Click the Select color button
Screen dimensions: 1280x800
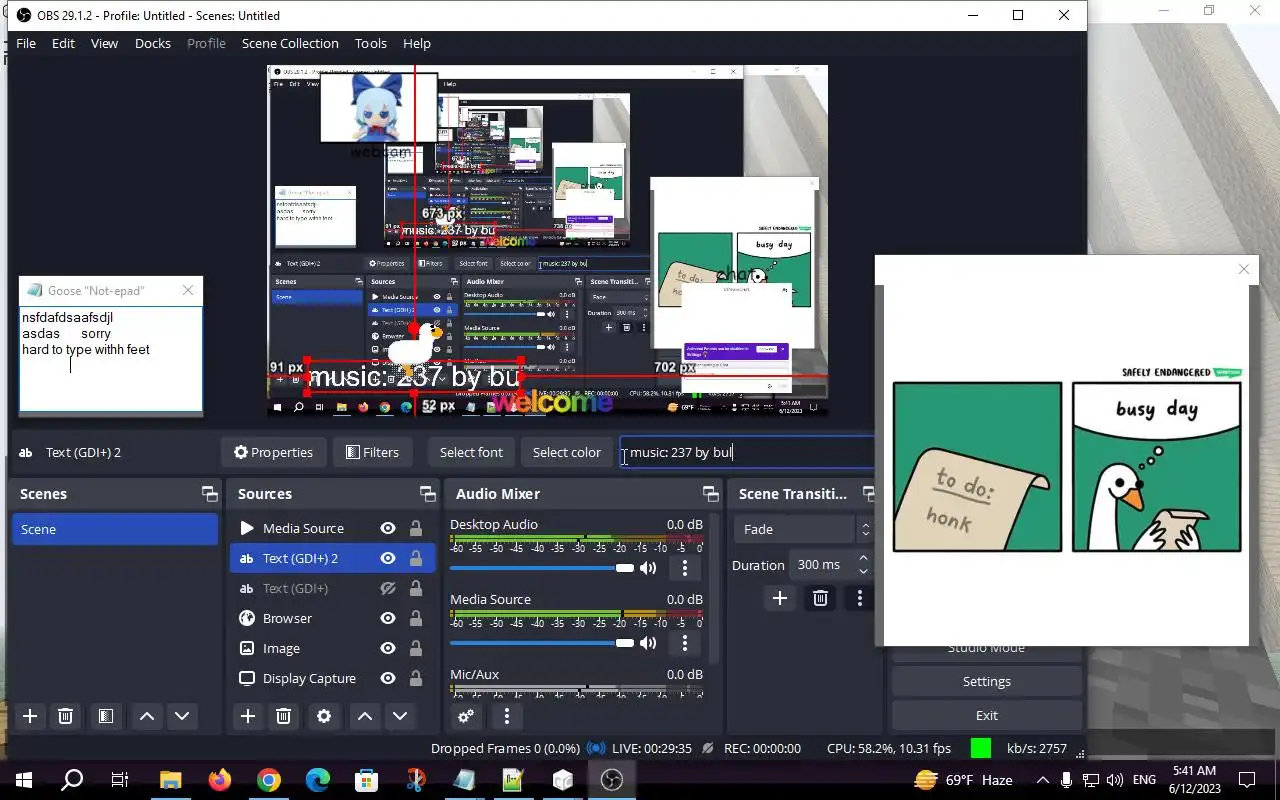click(567, 452)
